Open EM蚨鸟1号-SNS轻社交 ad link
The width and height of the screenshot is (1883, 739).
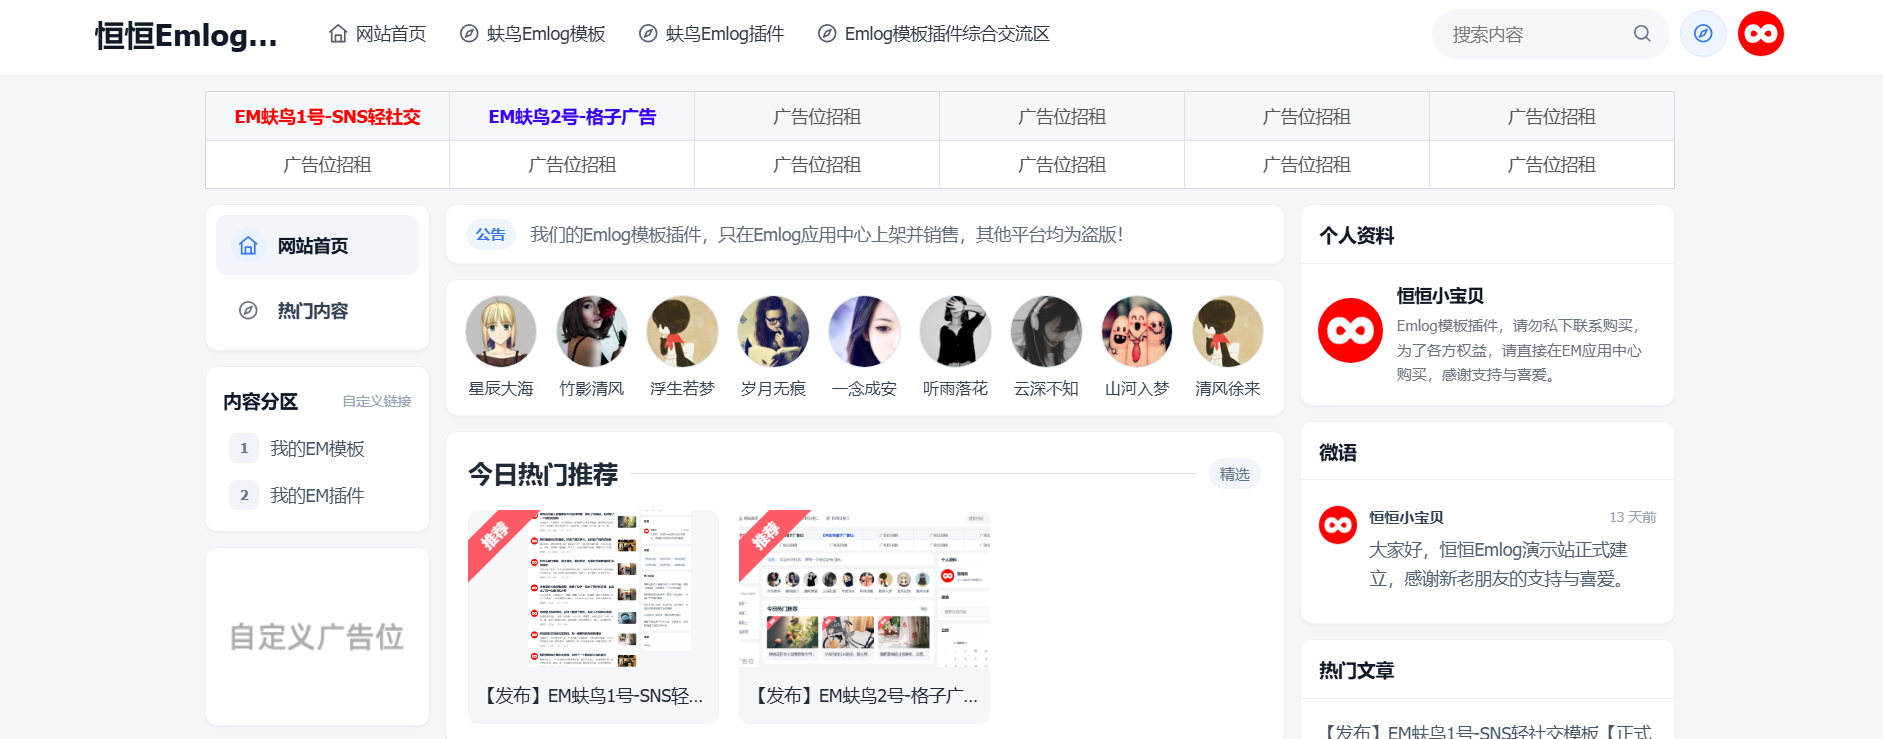coord(328,117)
